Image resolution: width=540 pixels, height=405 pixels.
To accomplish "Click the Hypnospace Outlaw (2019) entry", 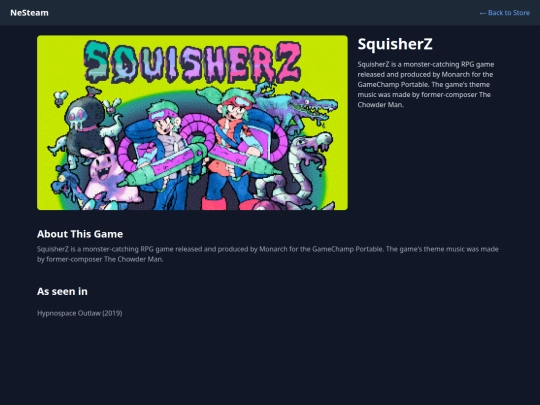I will coord(80,313).
